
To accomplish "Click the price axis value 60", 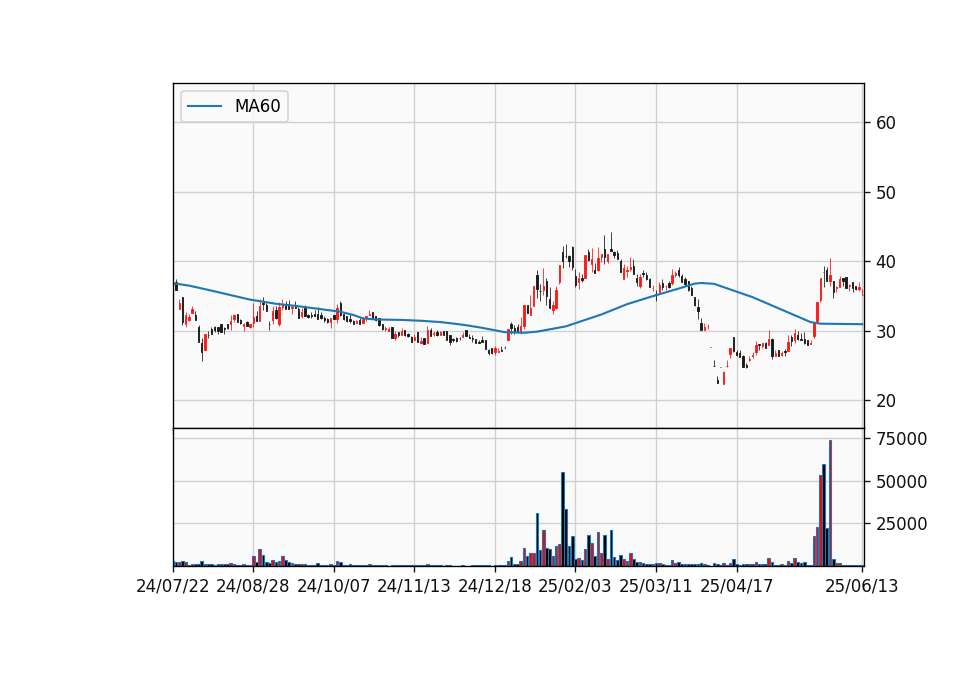I will [886, 123].
